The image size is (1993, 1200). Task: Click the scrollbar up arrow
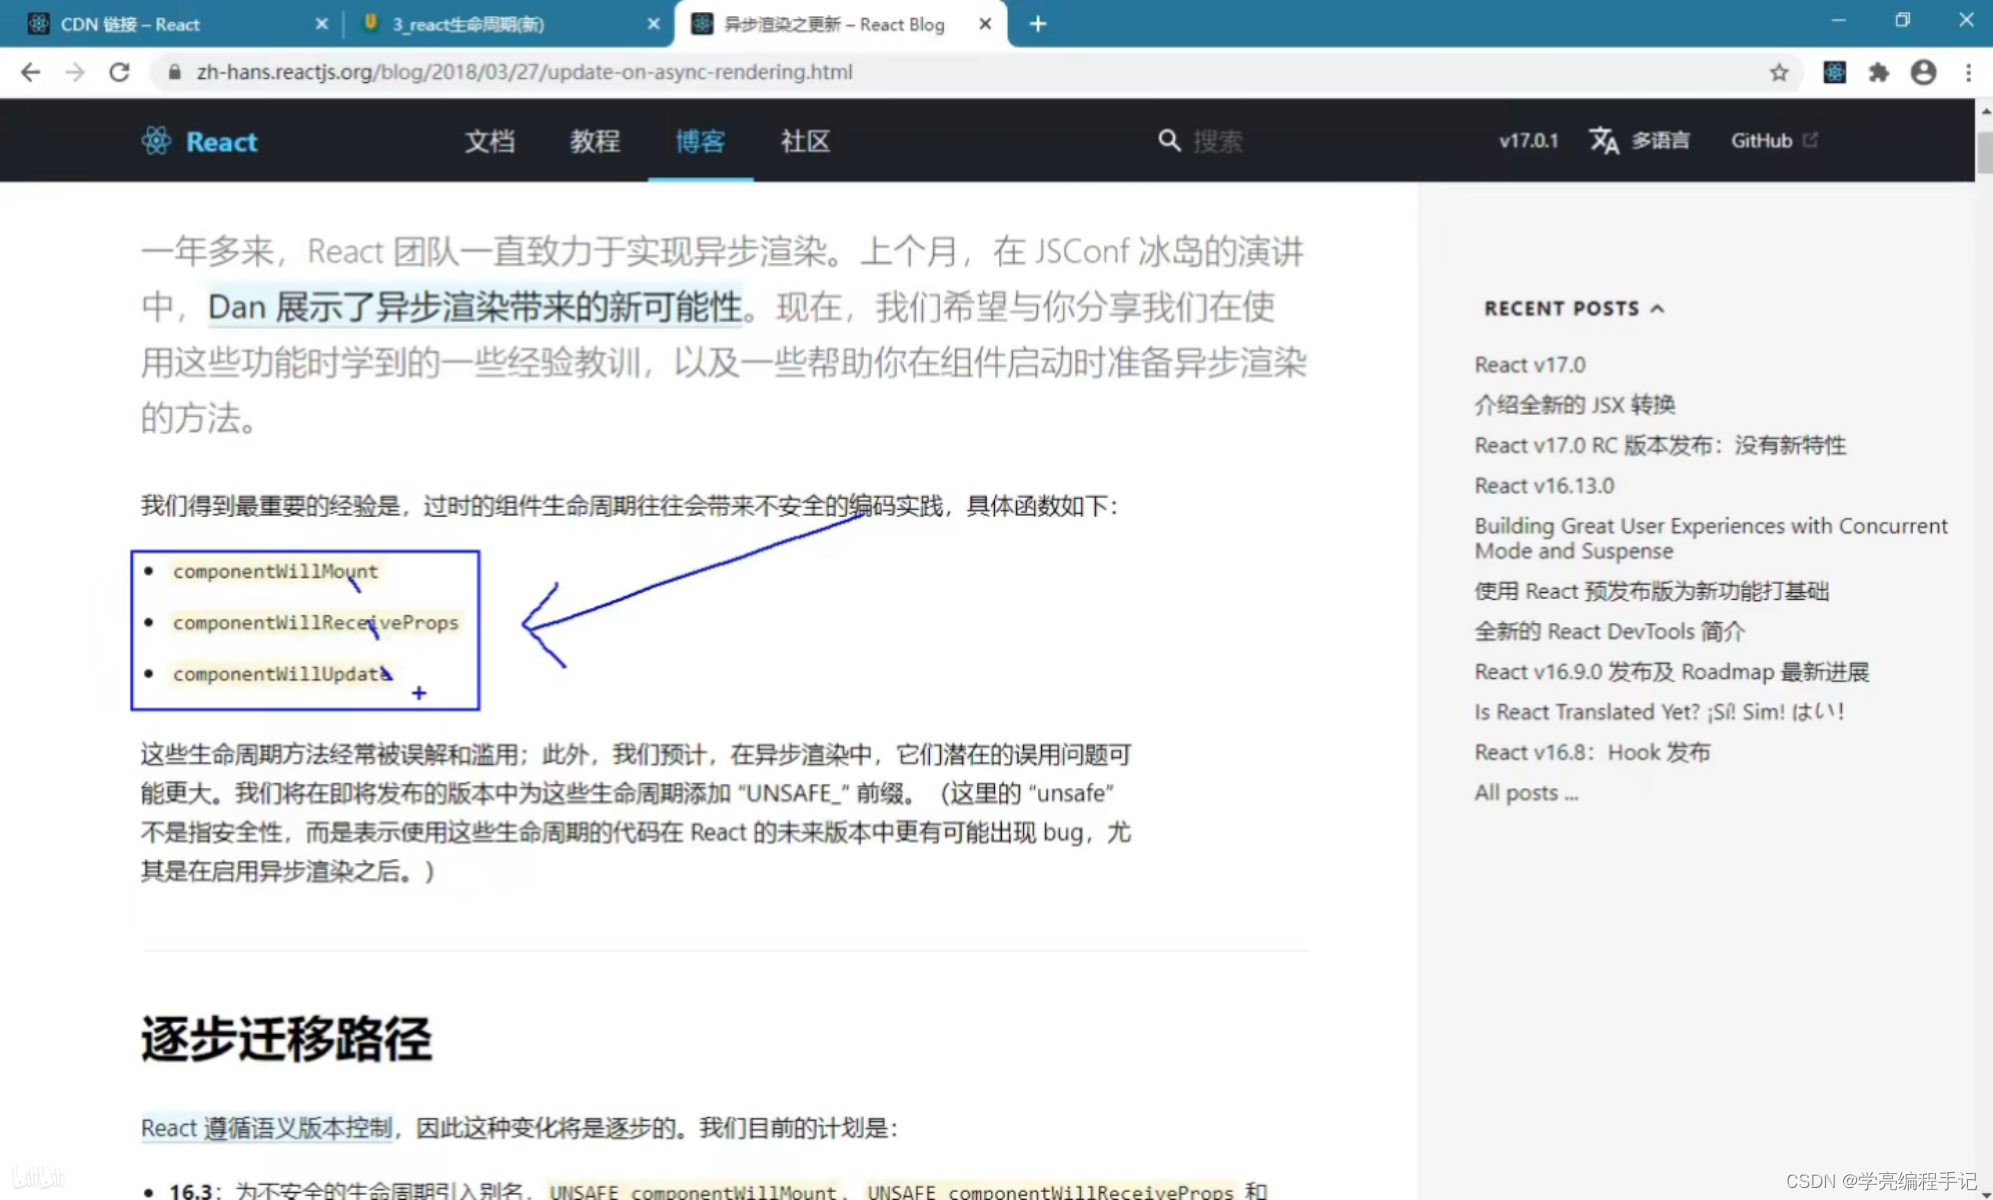click(x=1985, y=110)
